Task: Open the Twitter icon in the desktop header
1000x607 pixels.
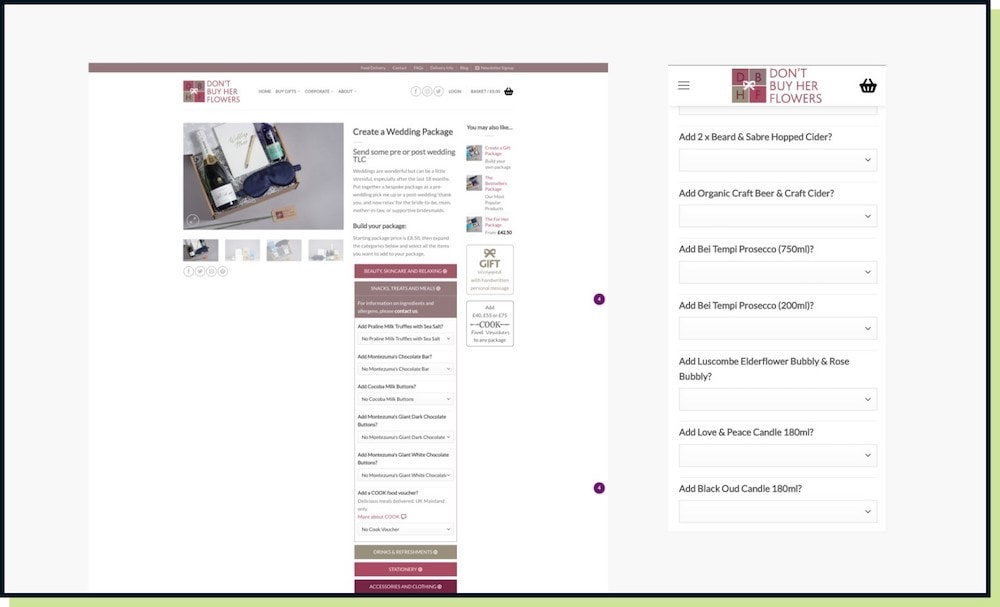Action: click(x=438, y=91)
